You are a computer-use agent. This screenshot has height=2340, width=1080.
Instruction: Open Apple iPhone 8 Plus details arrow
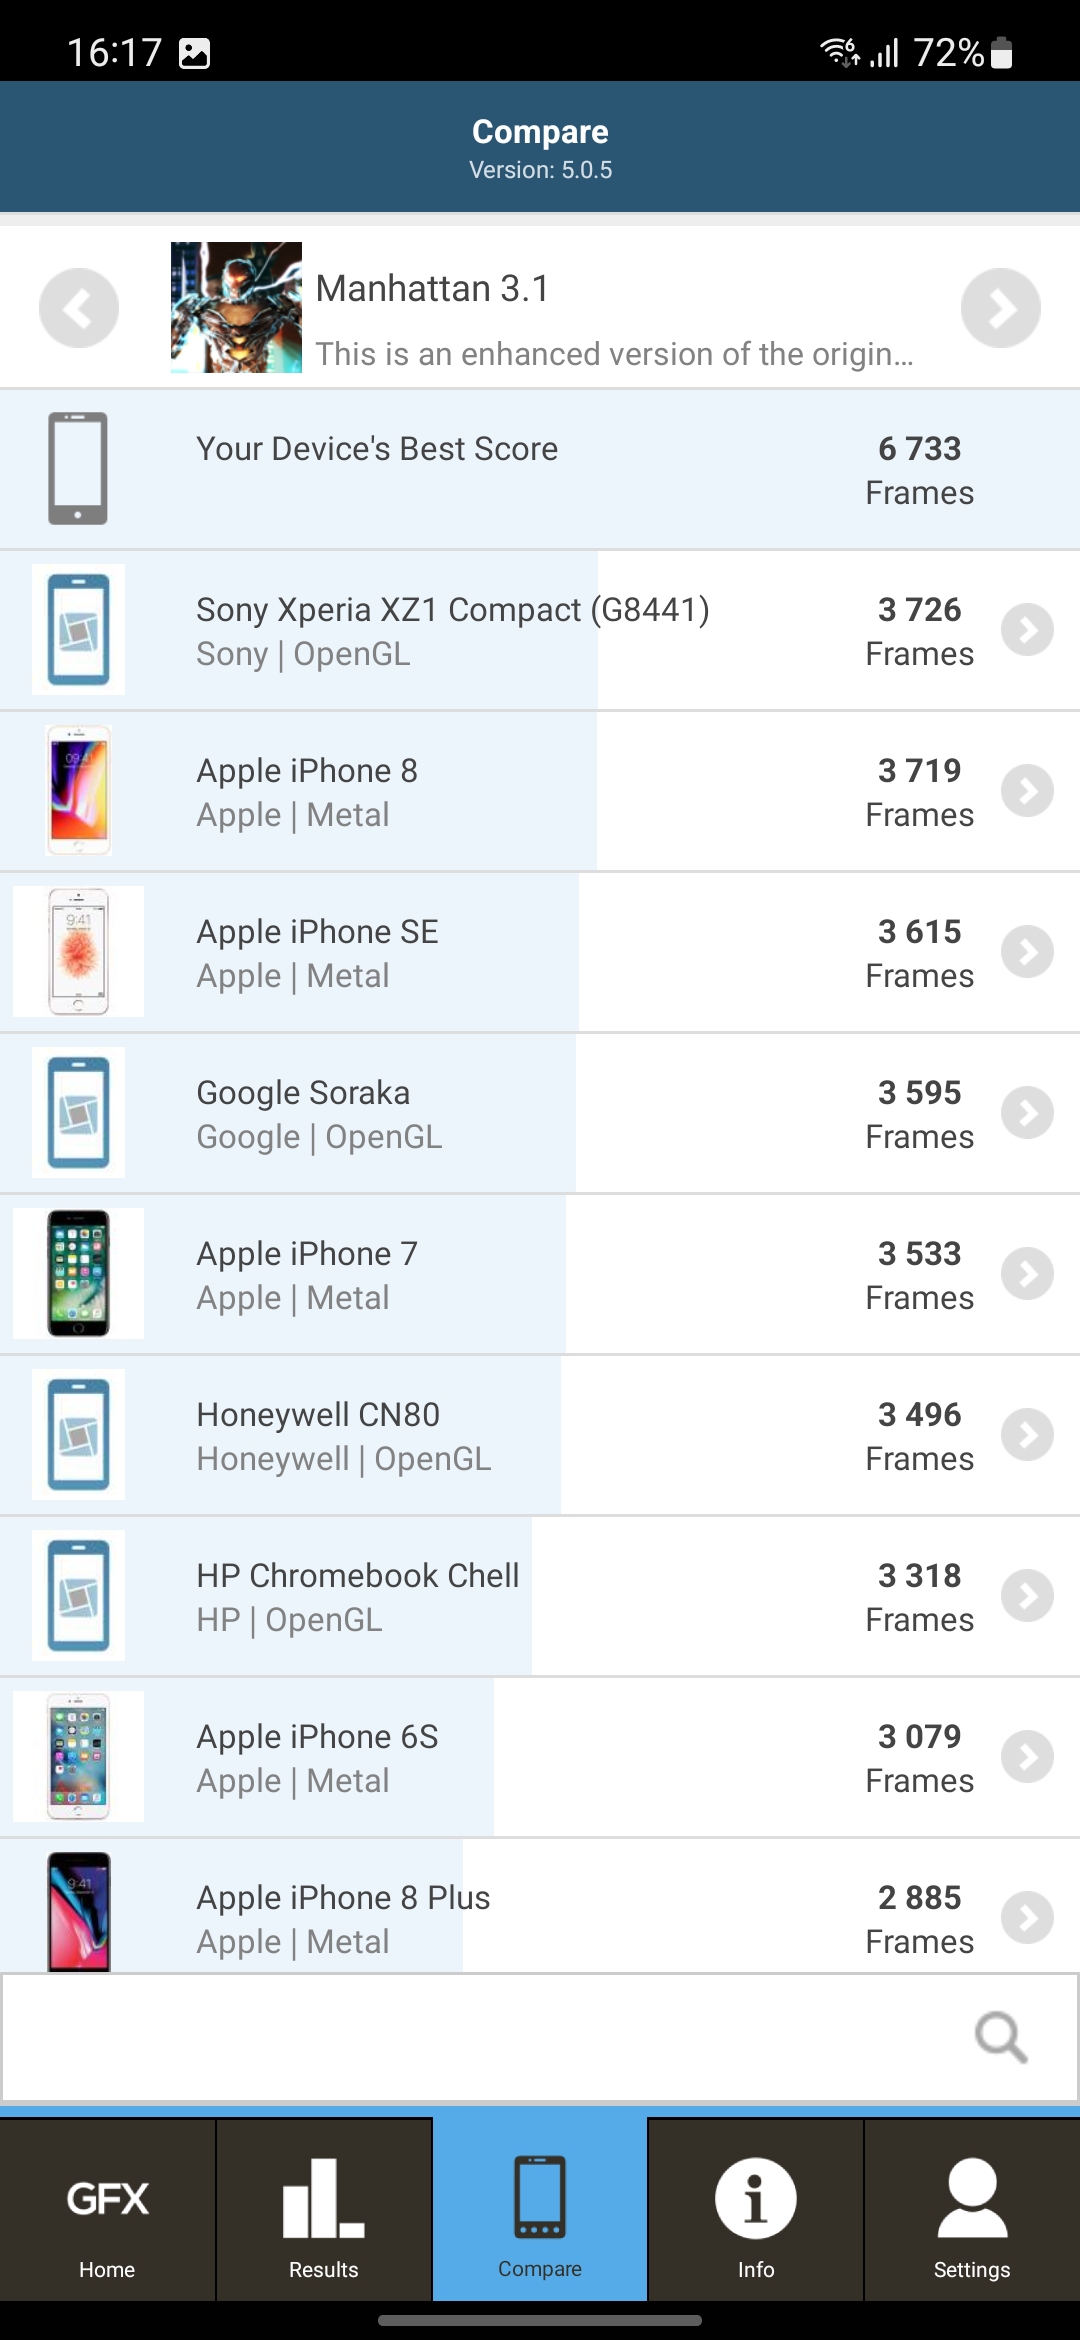click(1028, 1918)
